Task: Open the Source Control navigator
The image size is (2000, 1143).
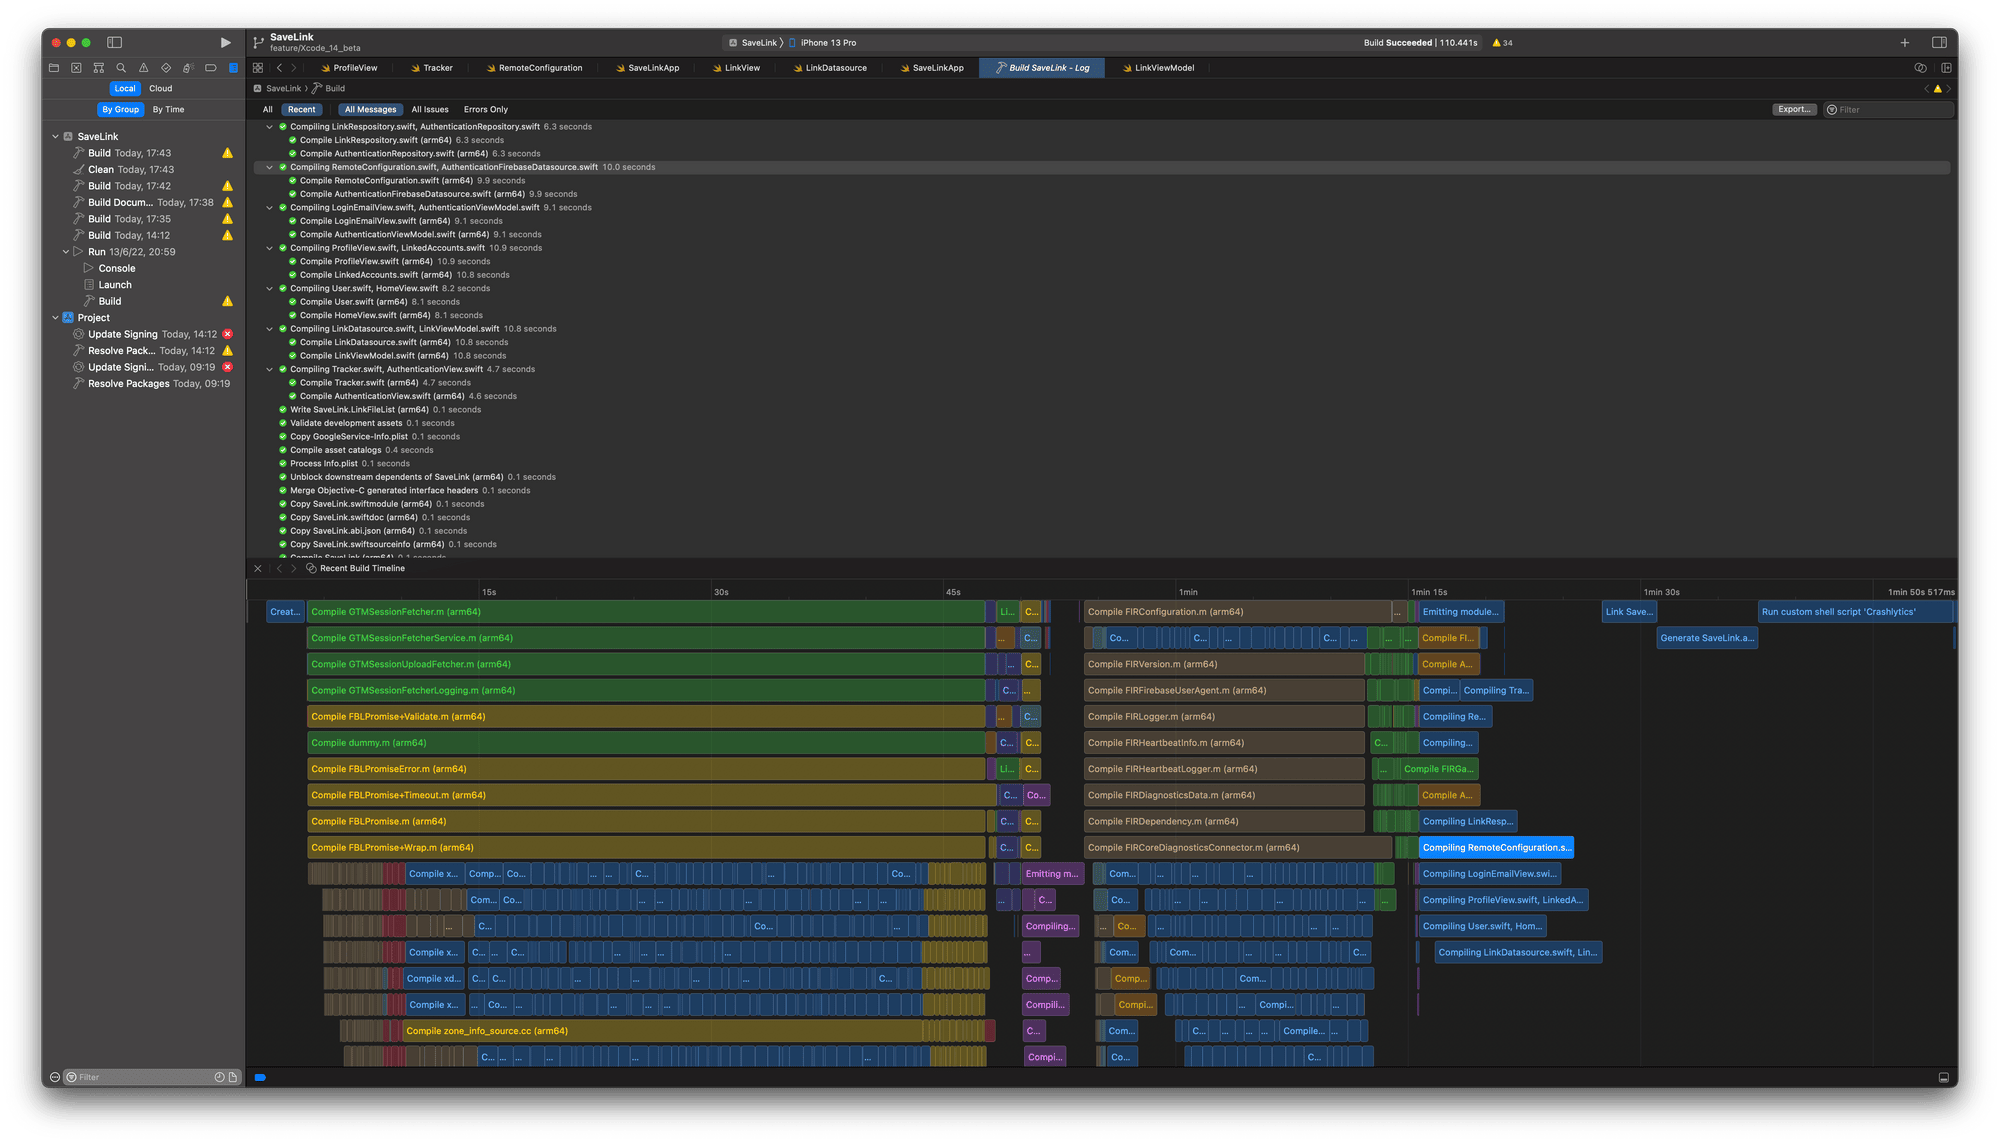Action: (x=76, y=68)
